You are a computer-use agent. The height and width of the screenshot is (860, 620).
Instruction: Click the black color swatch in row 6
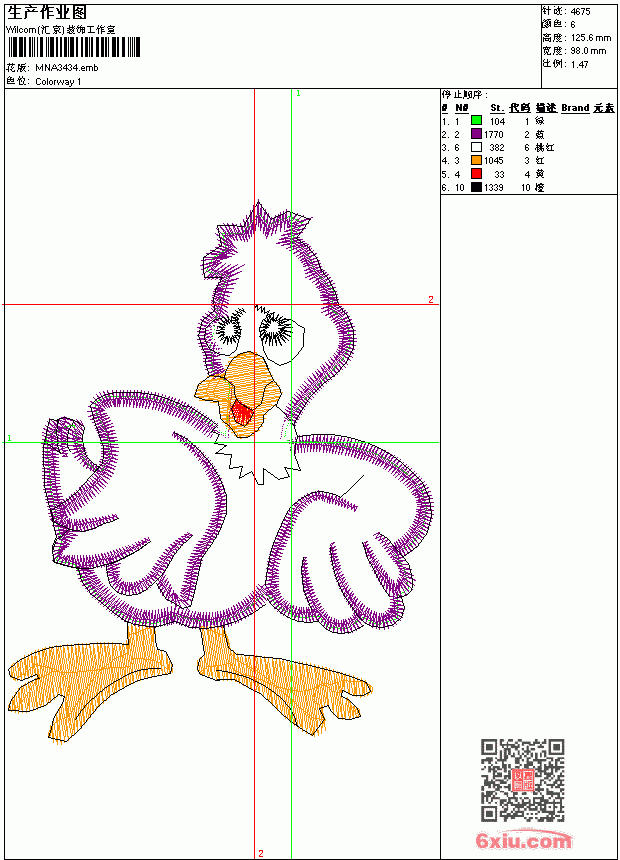[476, 187]
